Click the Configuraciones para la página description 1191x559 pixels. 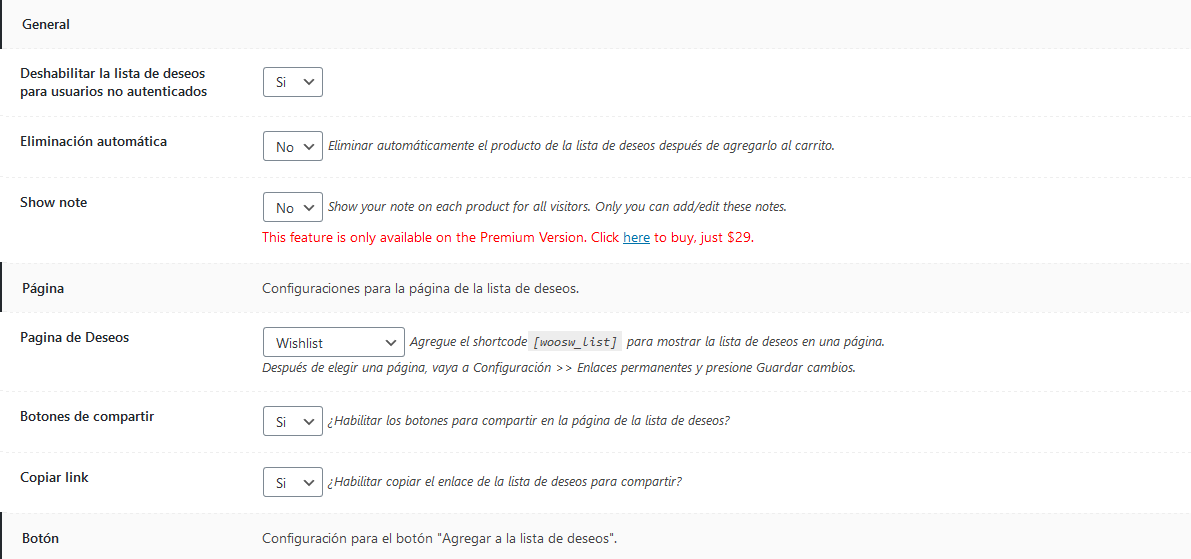(420, 289)
